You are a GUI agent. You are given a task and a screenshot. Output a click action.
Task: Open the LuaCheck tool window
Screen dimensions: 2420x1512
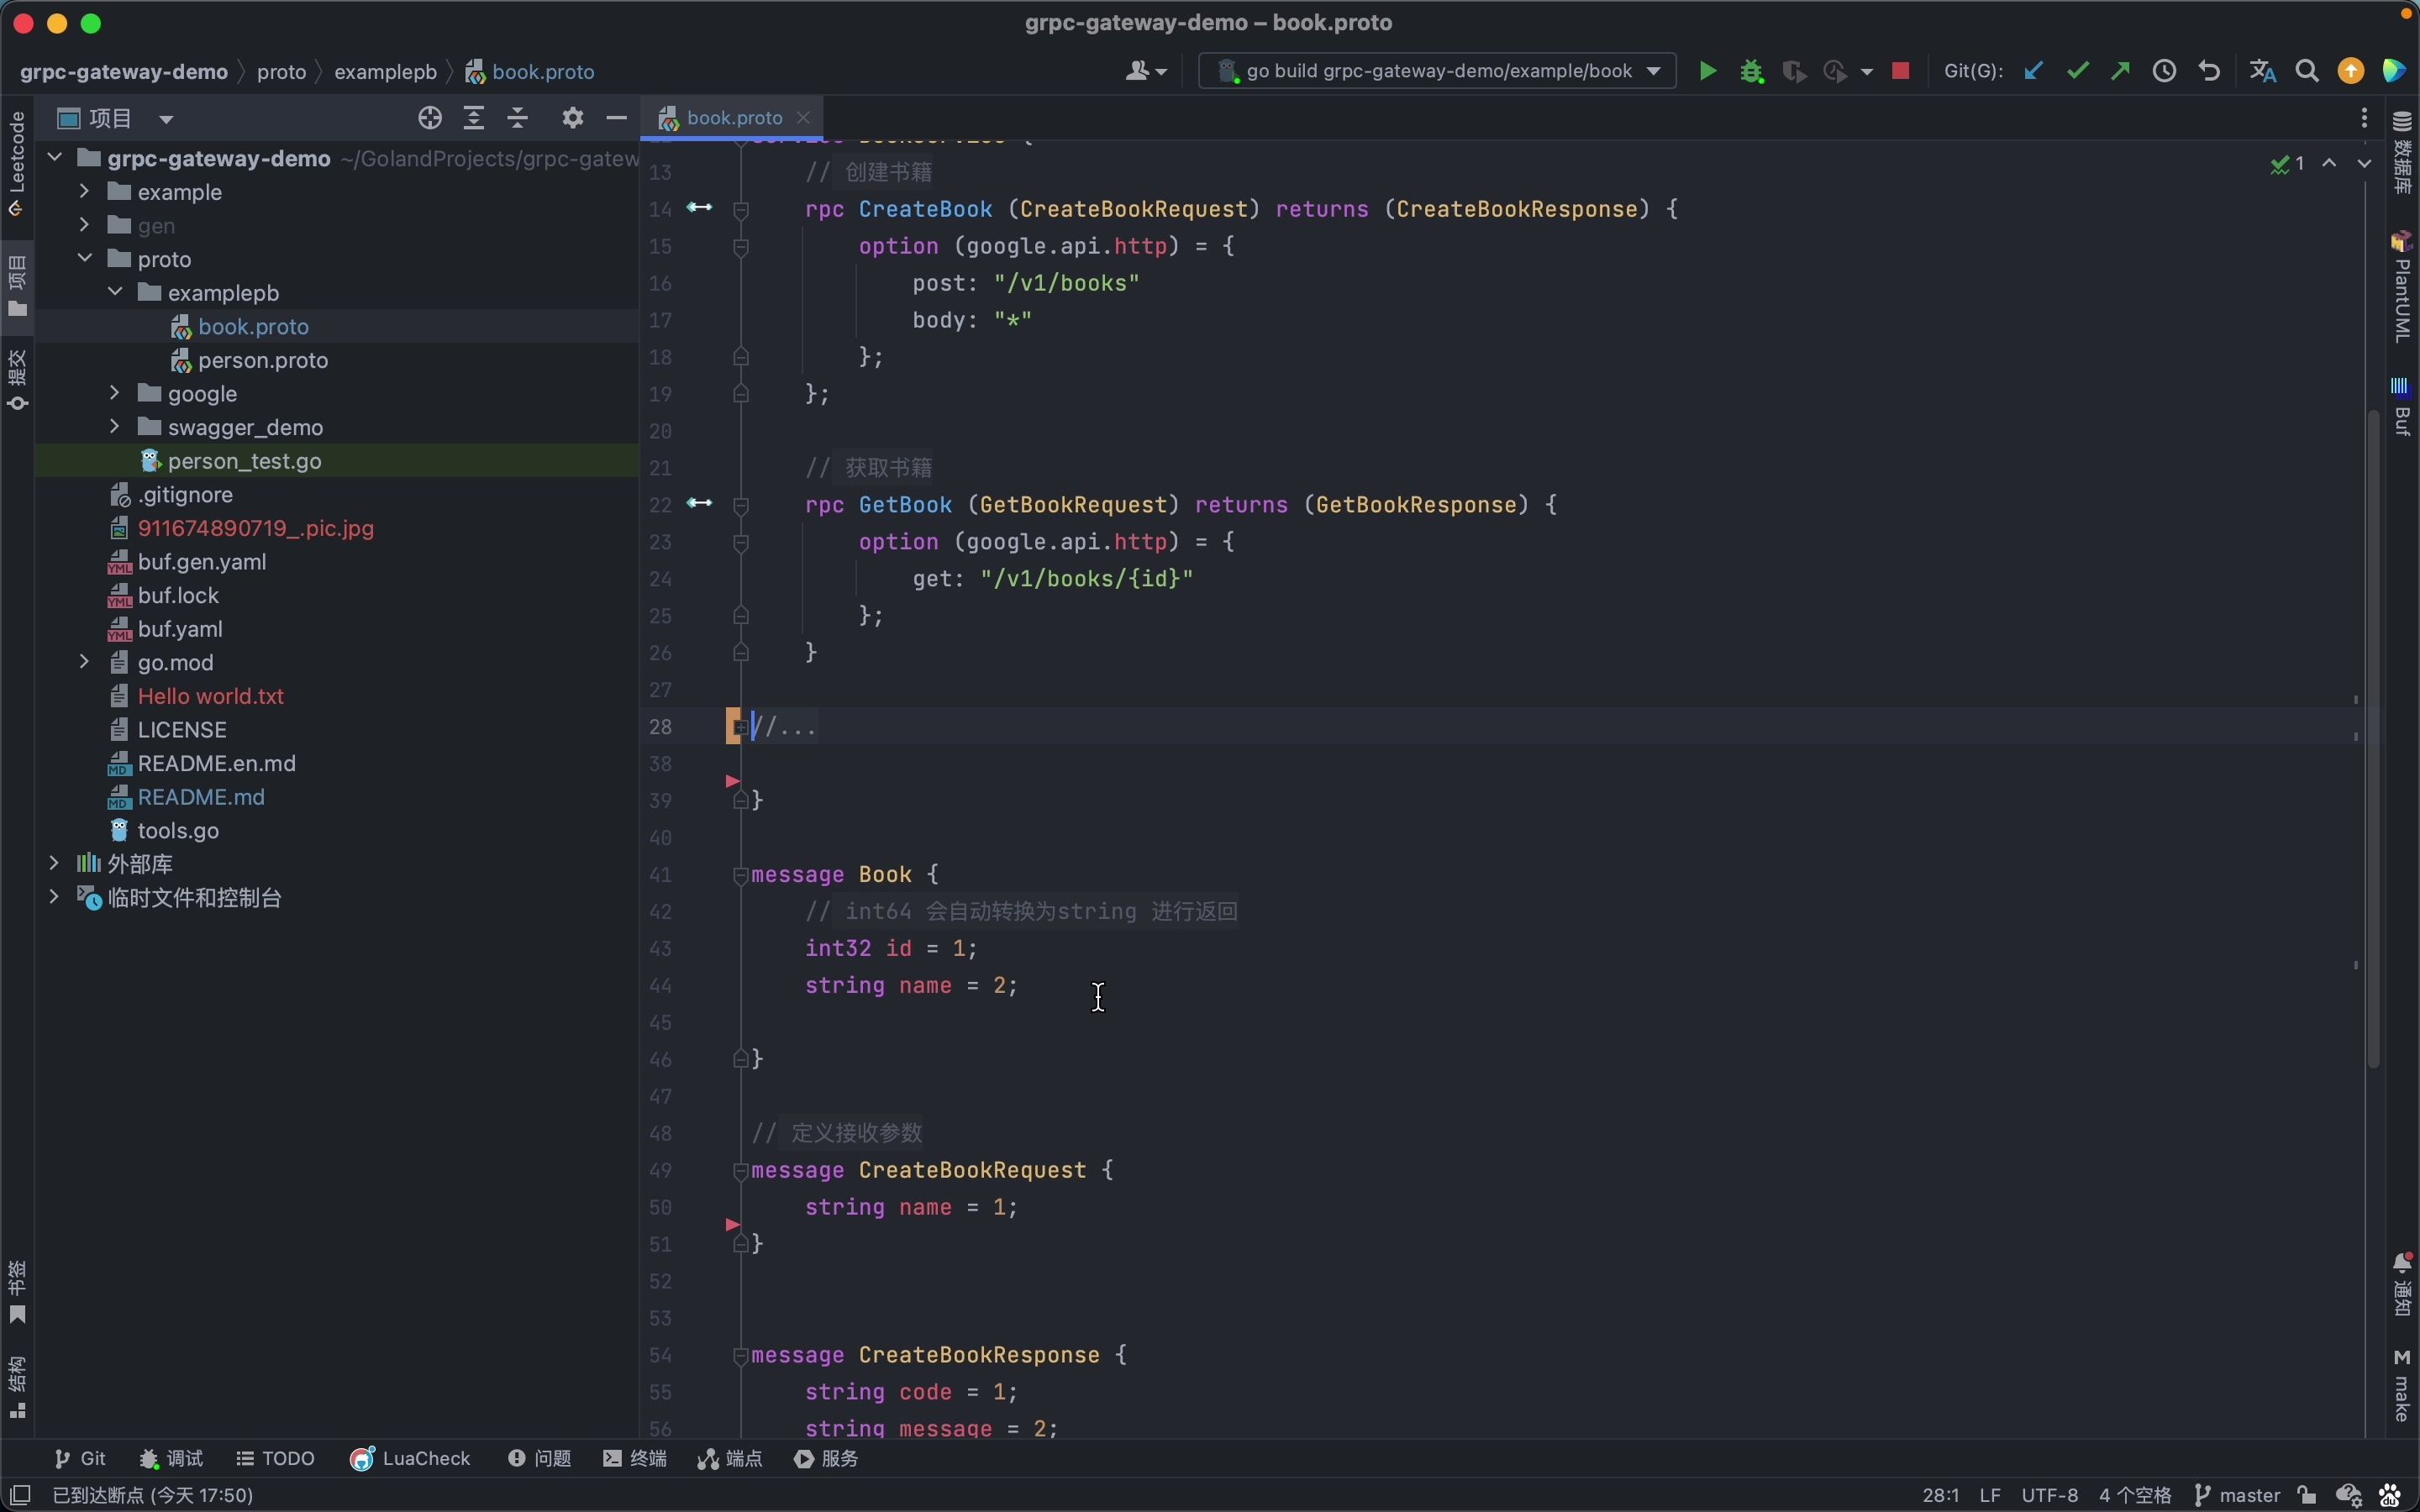click(x=410, y=1459)
